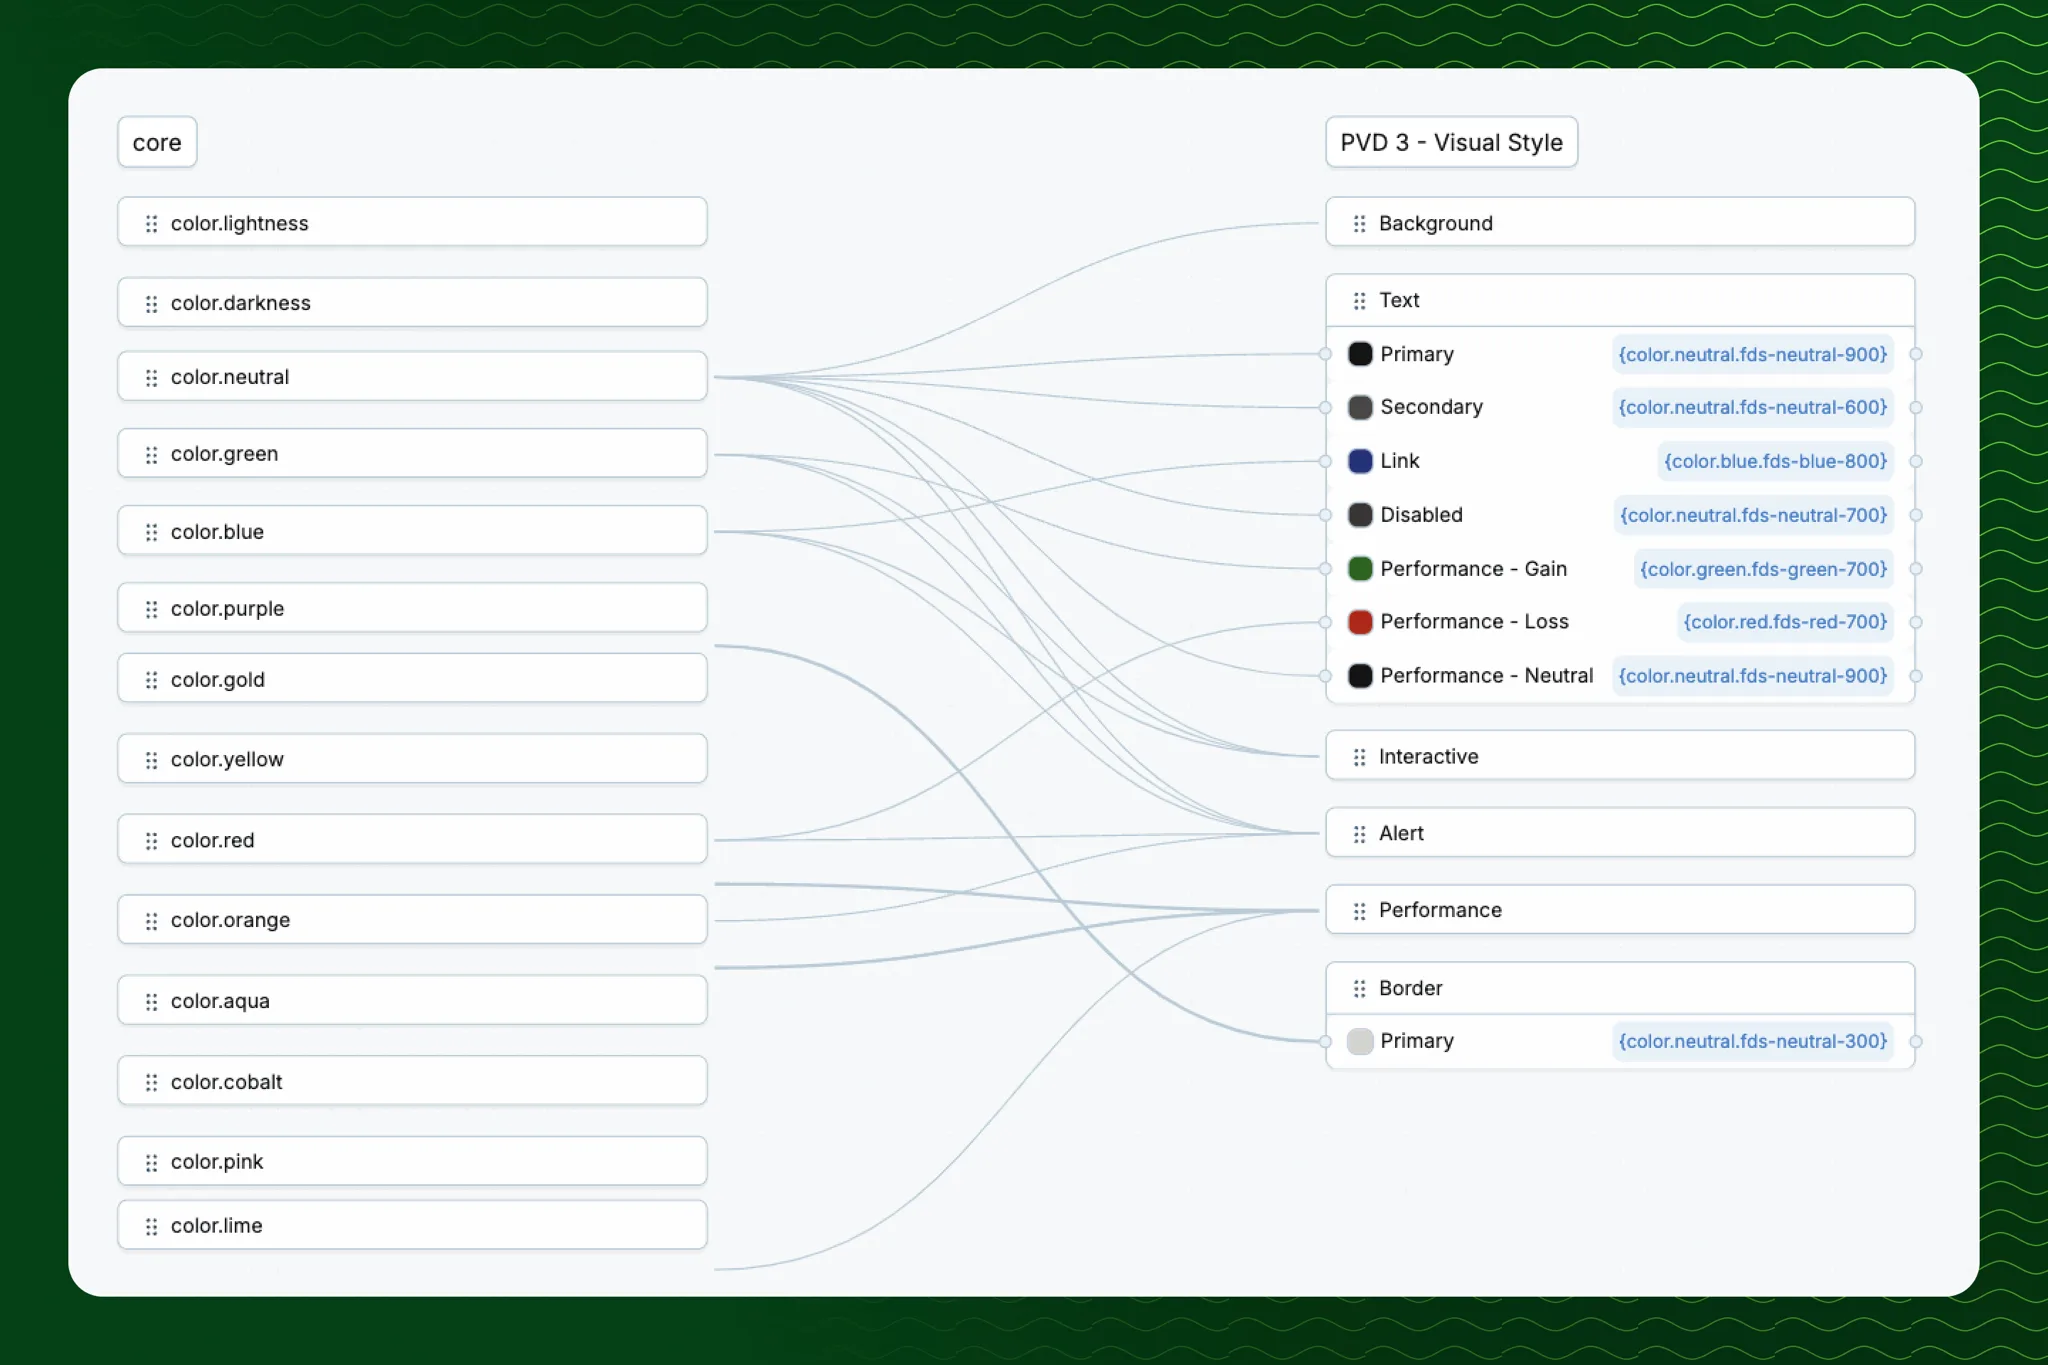Click drag handle icon on Background node

tap(1359, 223)
